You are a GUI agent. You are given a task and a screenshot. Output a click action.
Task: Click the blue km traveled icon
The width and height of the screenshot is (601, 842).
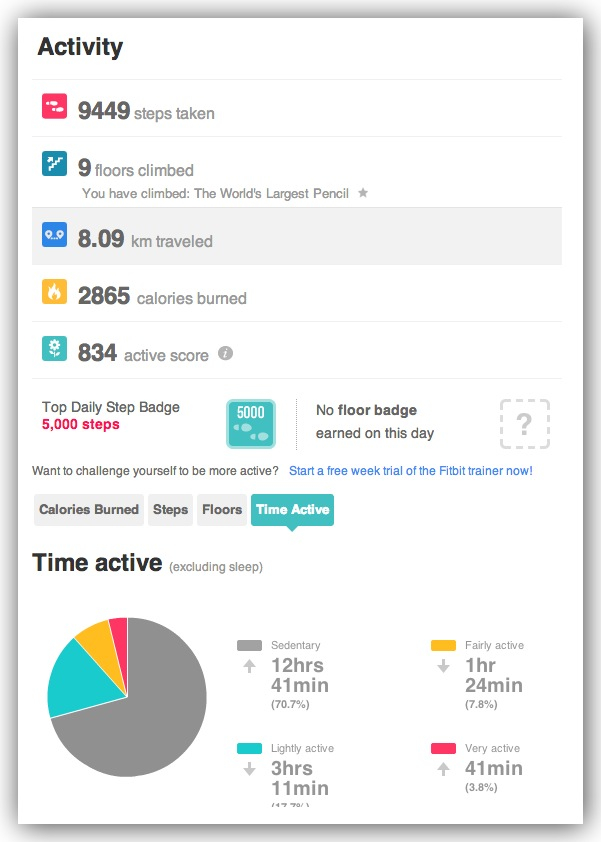pyautogui.click(x=54, y=235)
